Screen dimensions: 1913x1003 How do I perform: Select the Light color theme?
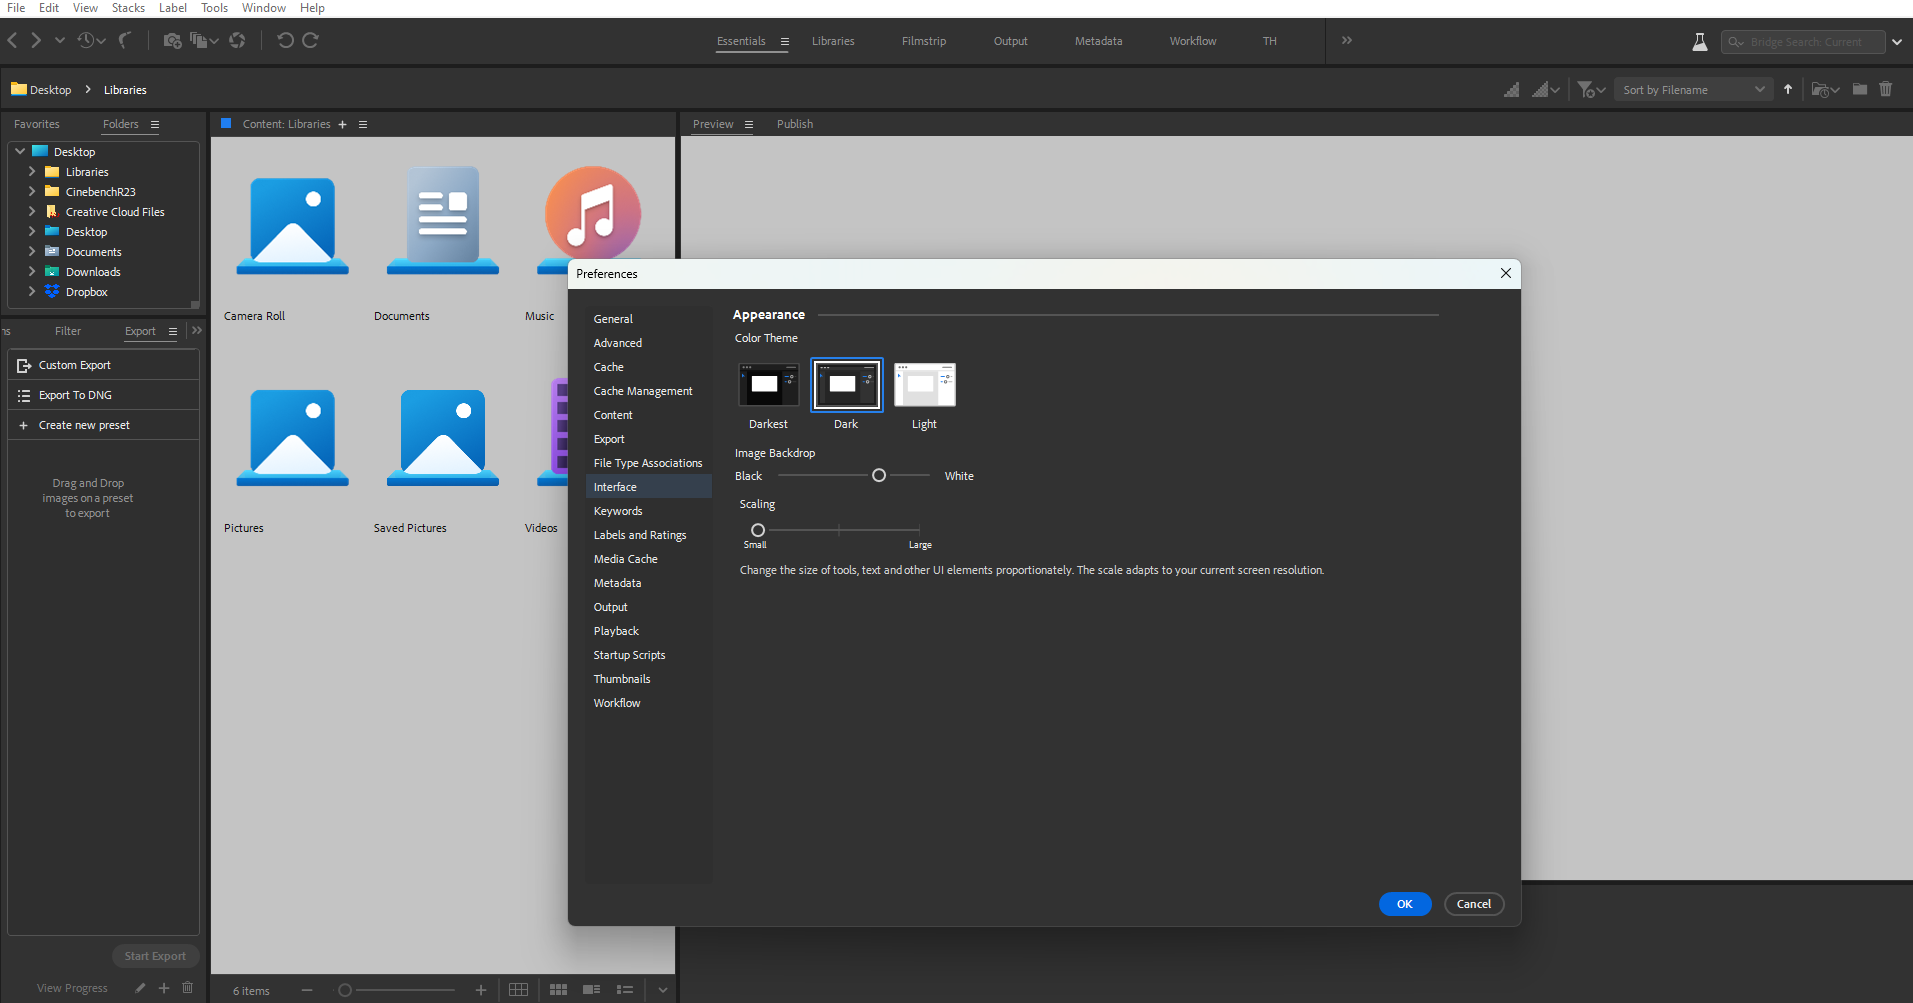click(x=923, y=384)
